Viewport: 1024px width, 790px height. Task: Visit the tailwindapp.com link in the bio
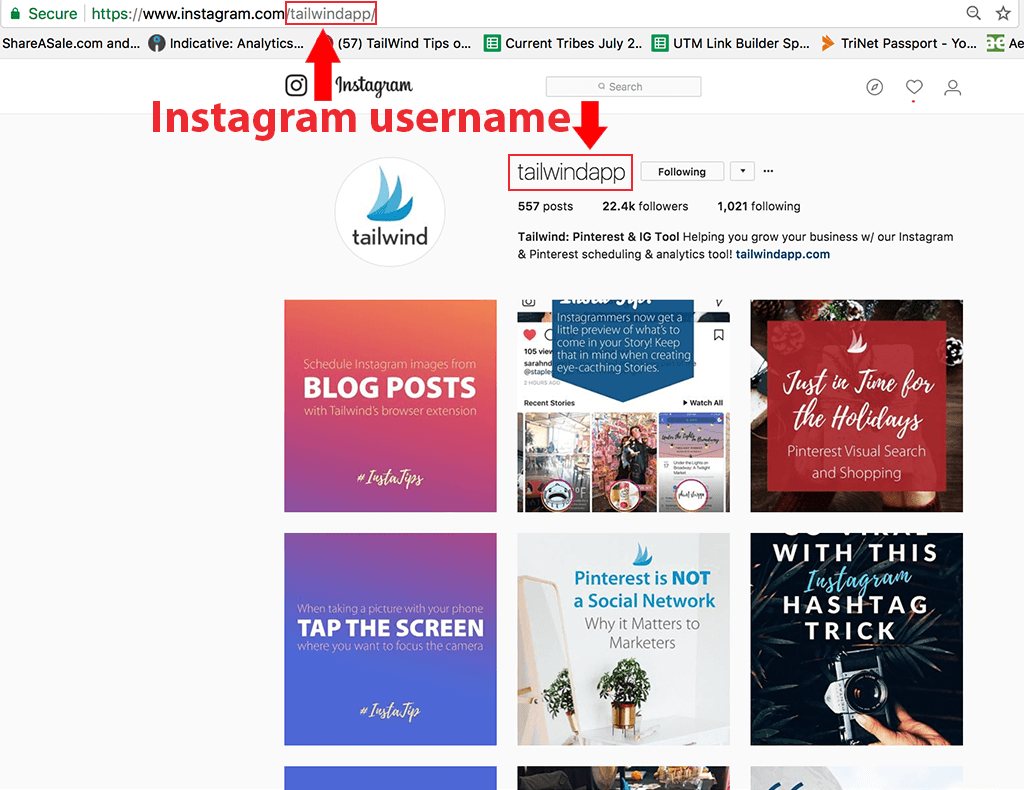pyautogui.click(x=785, y=254)
